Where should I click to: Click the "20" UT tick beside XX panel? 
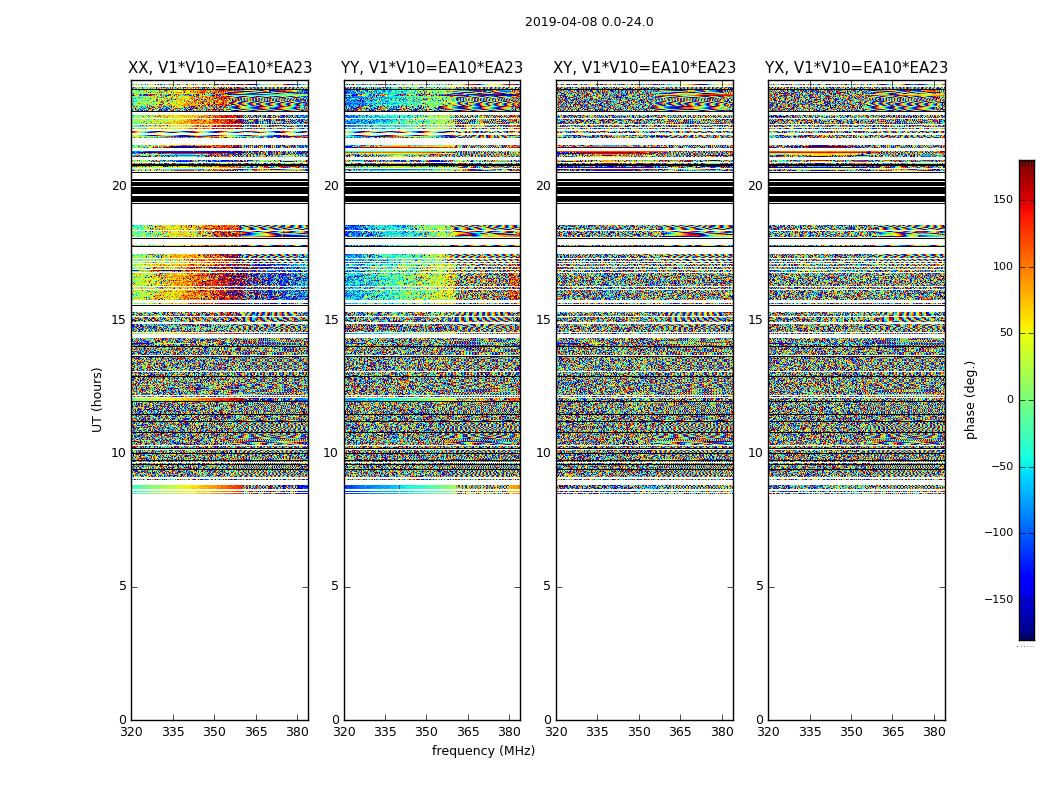pyautogui.click(x=119, y=186)
